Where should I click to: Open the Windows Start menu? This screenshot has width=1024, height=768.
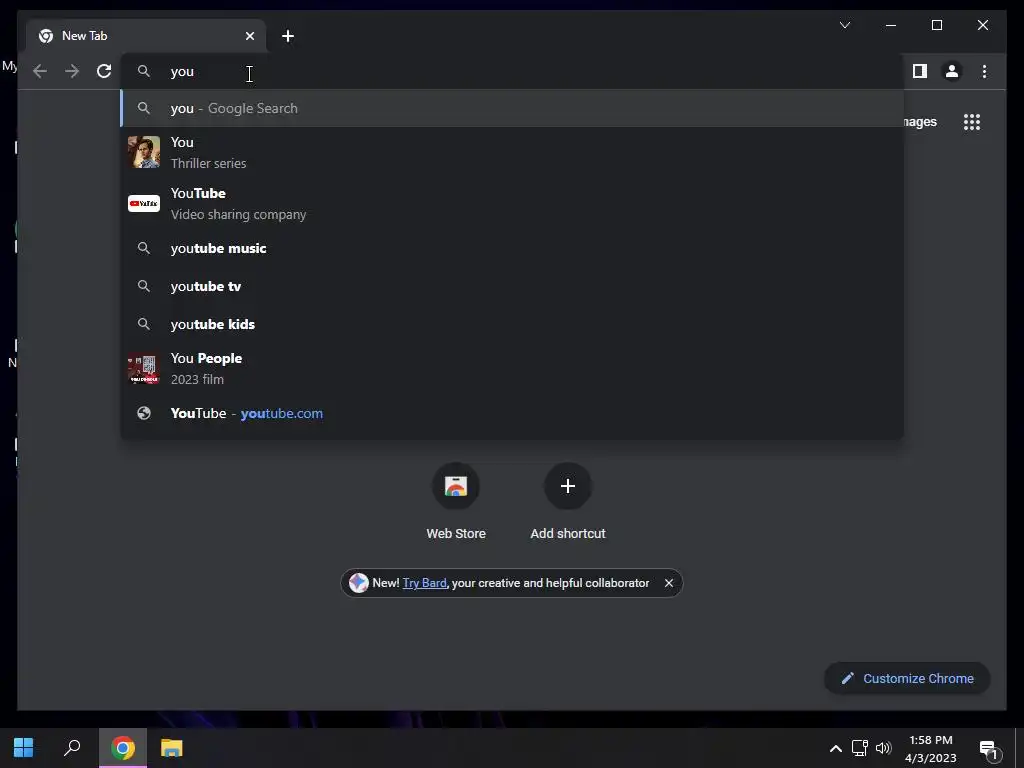[x=24, y=747]
